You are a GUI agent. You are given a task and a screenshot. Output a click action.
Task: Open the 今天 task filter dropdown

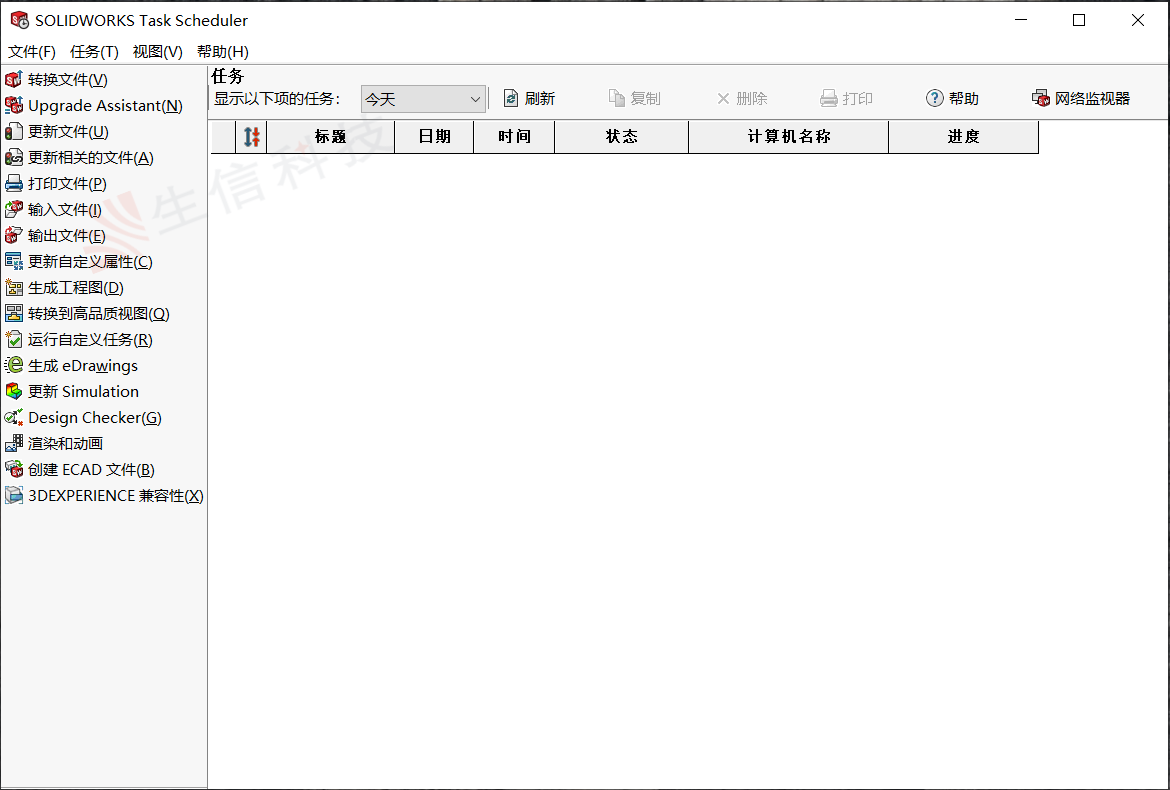423,99
